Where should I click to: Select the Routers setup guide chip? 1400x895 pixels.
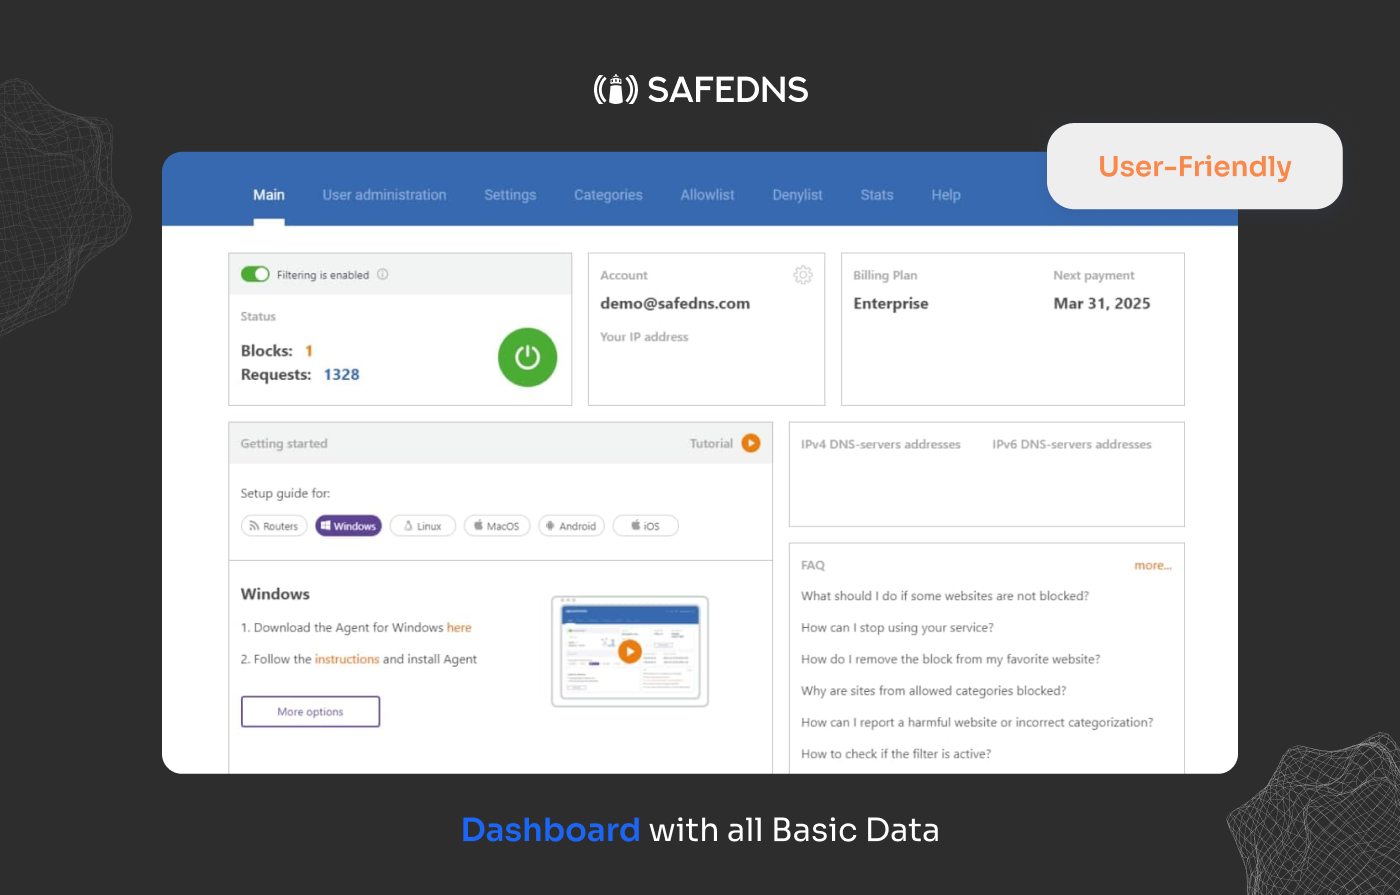[273, 525]
